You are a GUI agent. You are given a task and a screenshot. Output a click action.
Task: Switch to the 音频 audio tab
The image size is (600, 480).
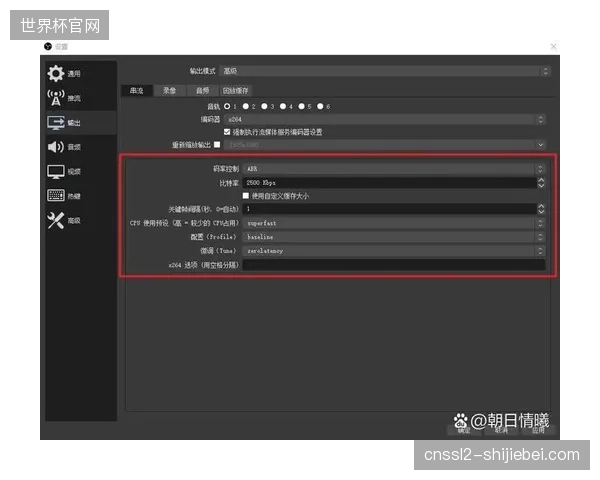pos(202,91)
